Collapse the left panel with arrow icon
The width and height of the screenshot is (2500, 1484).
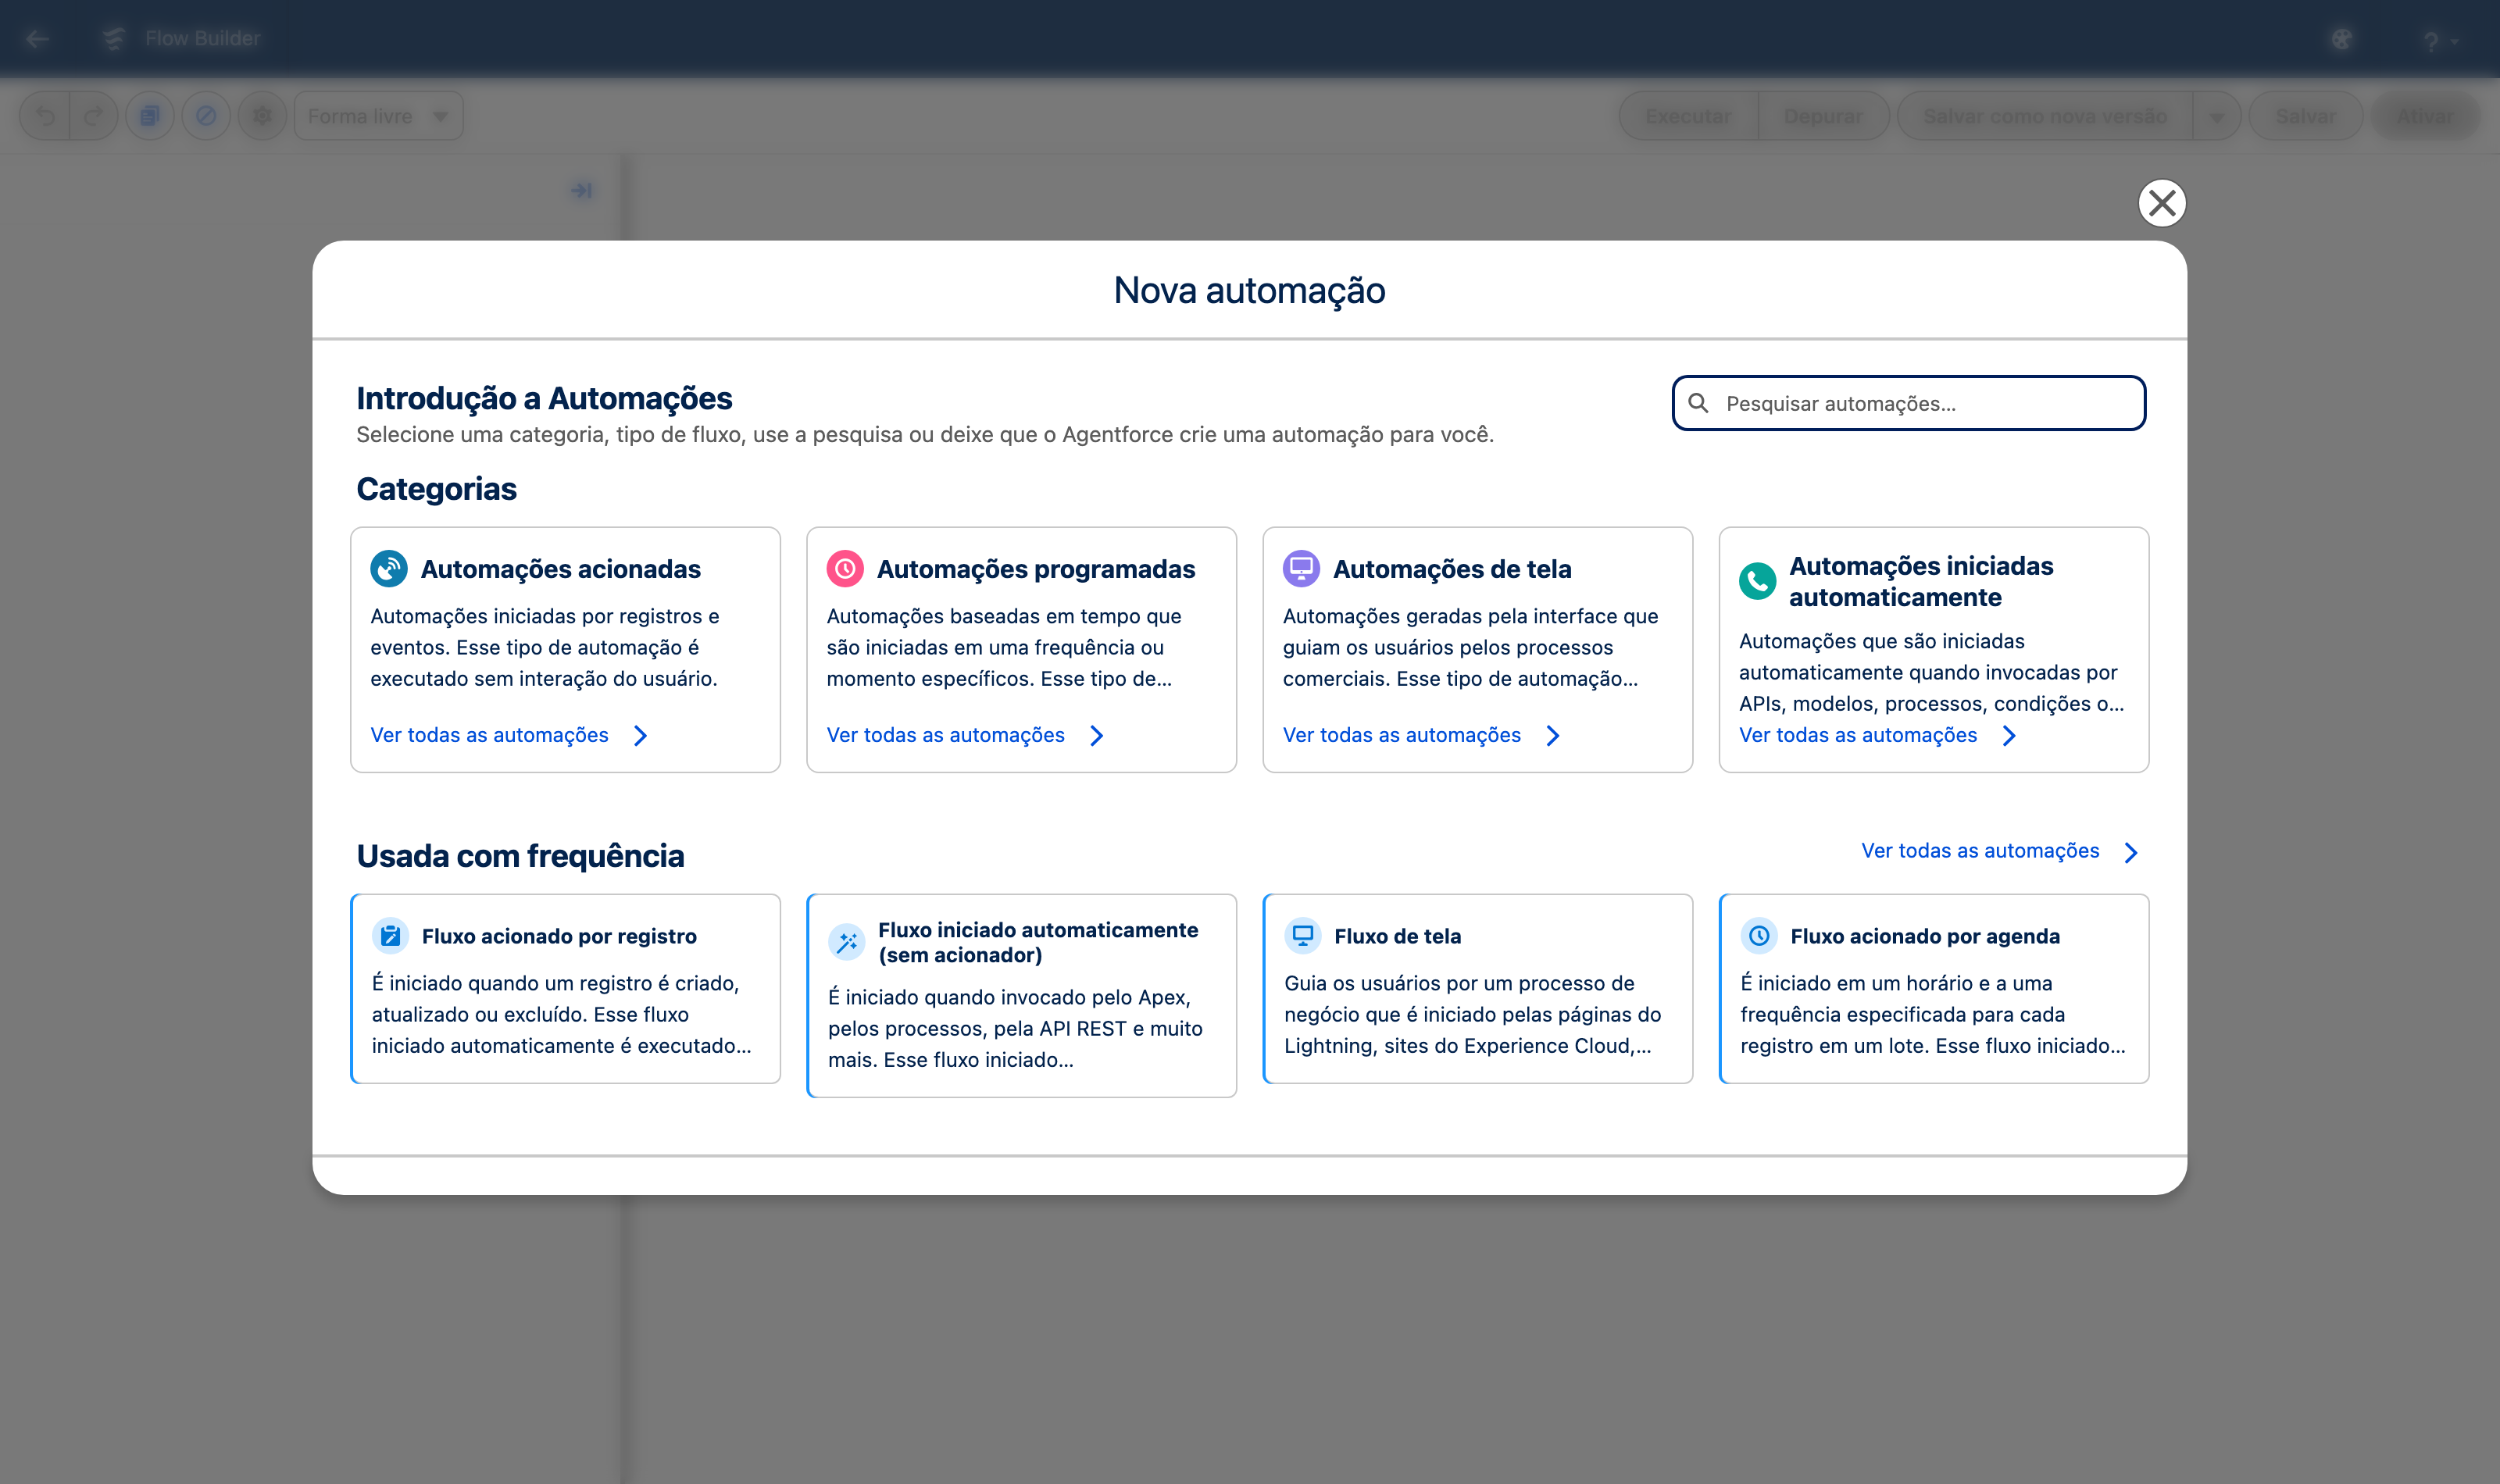coord(581,190)
